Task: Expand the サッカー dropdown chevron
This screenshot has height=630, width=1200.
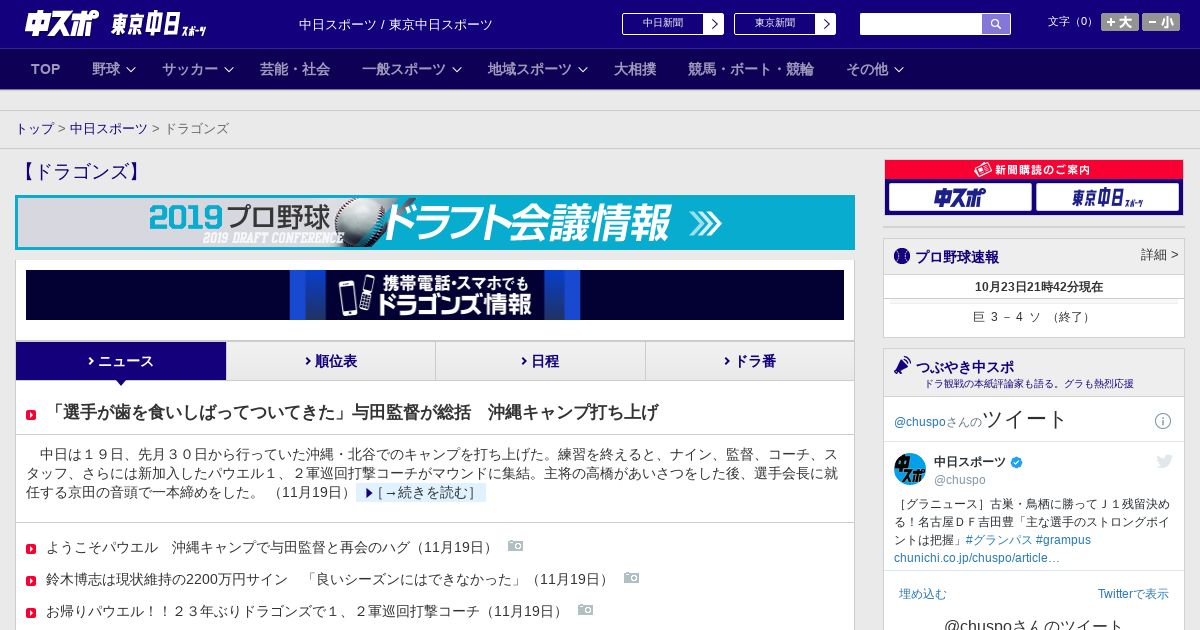Action: pos(228,69)
